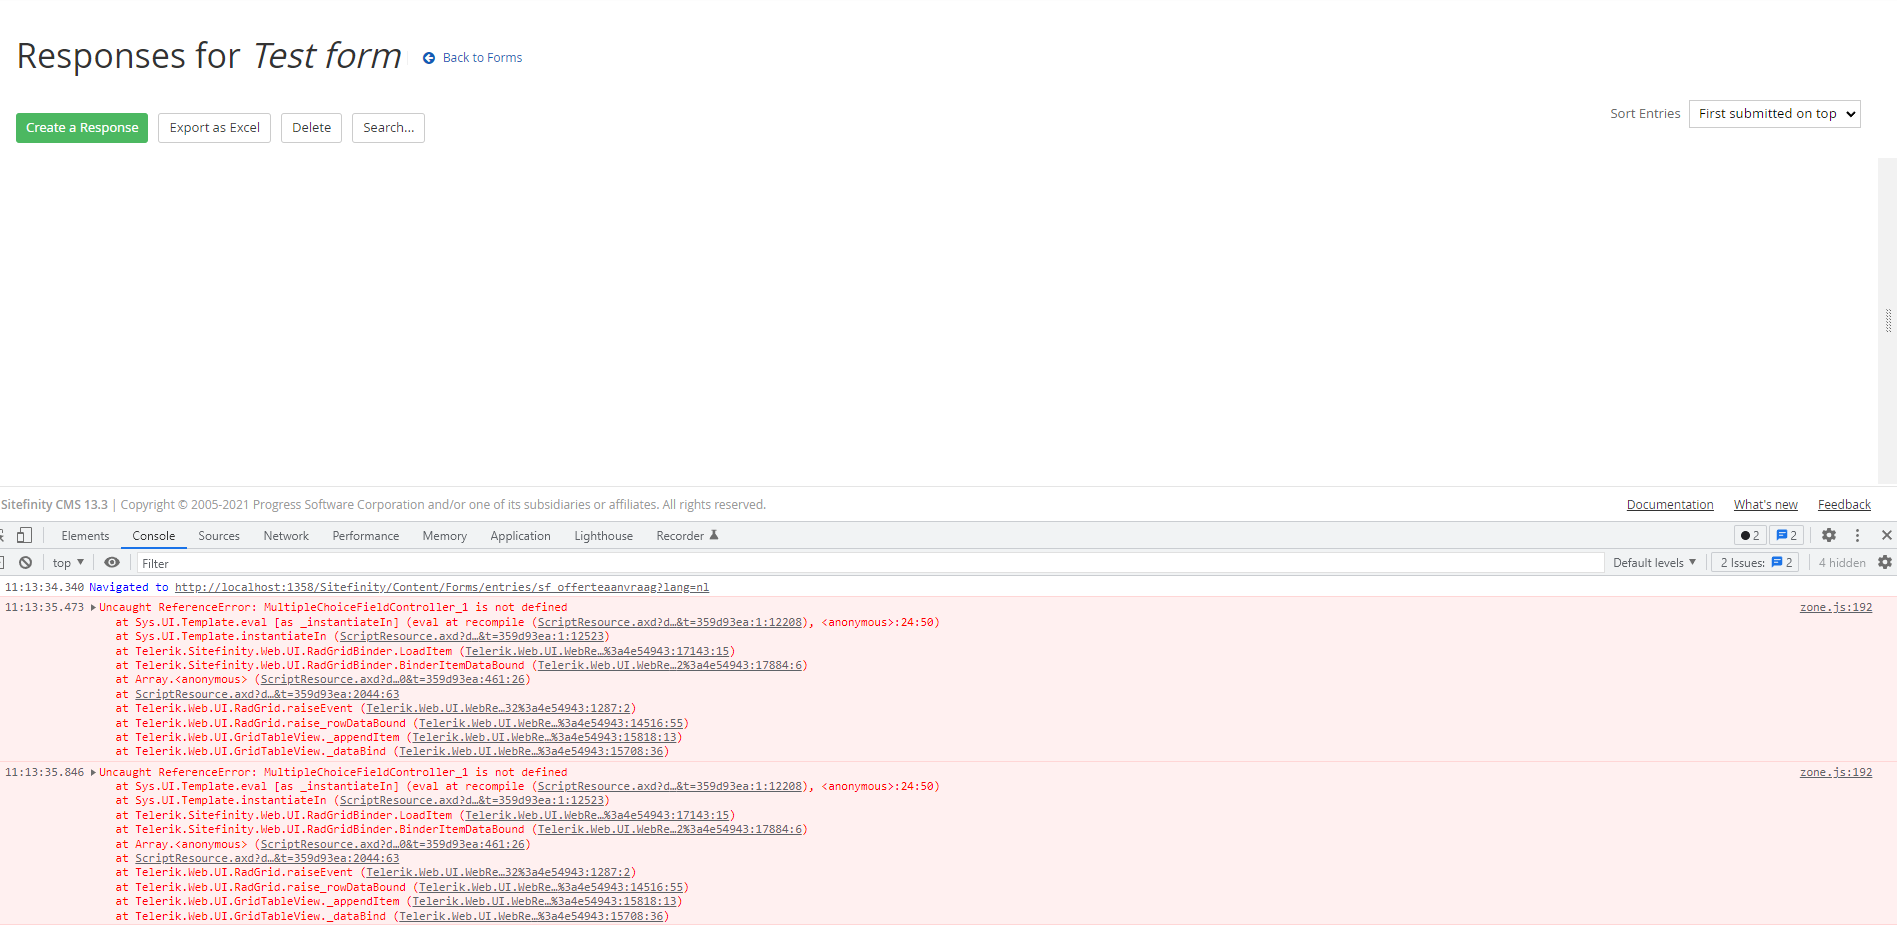Screen dimensions: 1897x932
Task: Click the green 'Create a Response' button
Action: point(81,127)
